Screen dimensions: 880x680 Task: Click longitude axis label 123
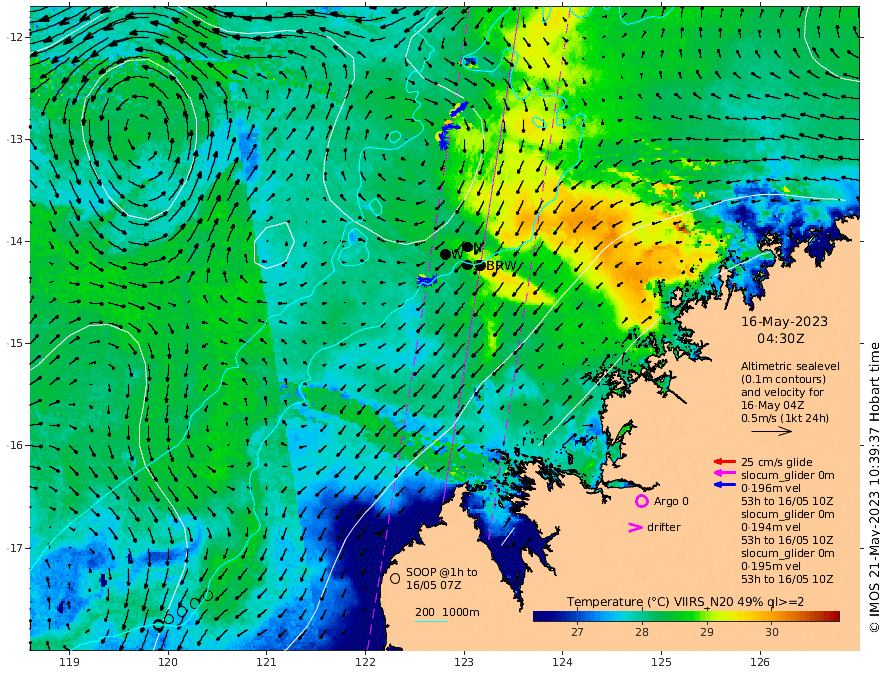464,662
